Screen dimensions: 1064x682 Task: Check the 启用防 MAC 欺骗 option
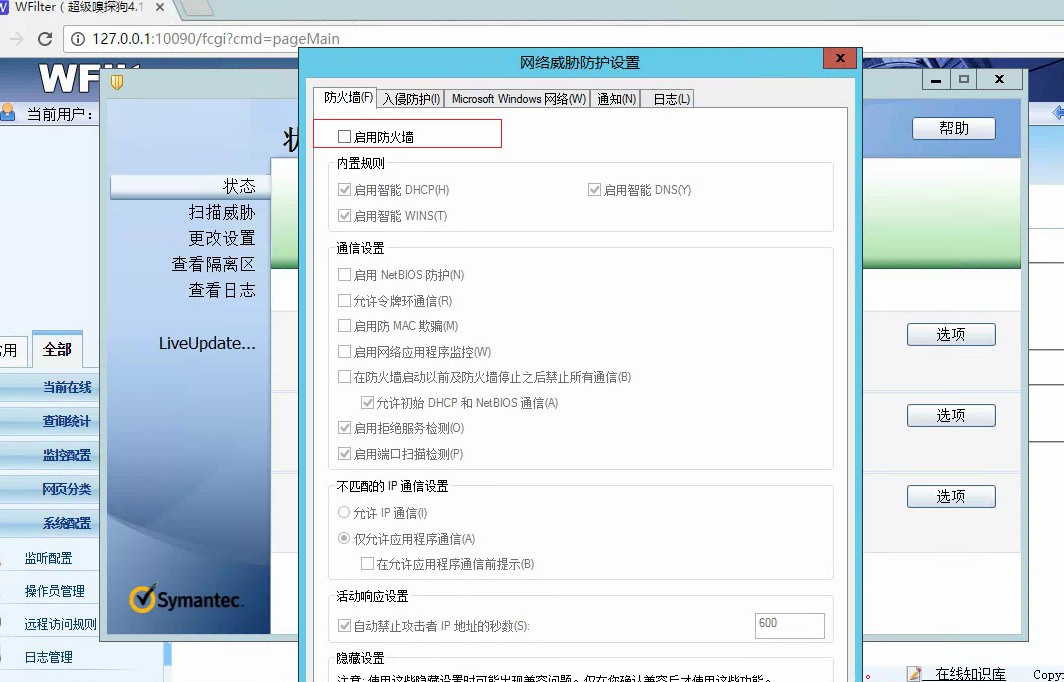[345, 326]
